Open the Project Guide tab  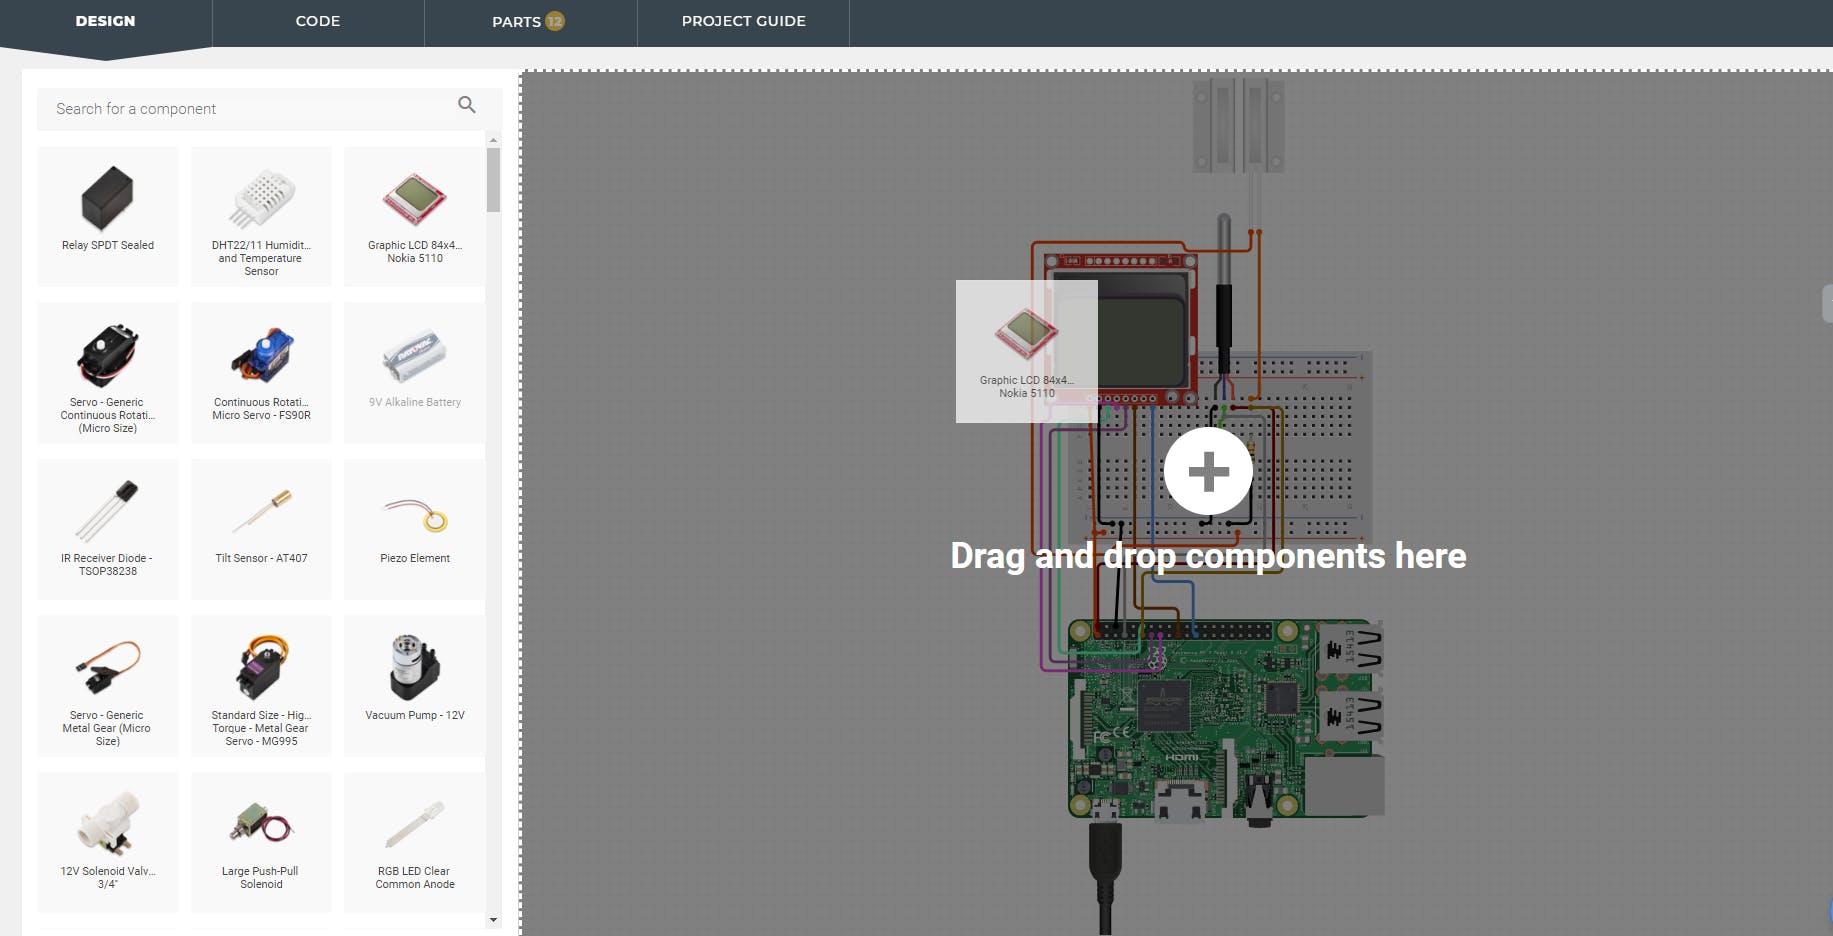point(743,21)
